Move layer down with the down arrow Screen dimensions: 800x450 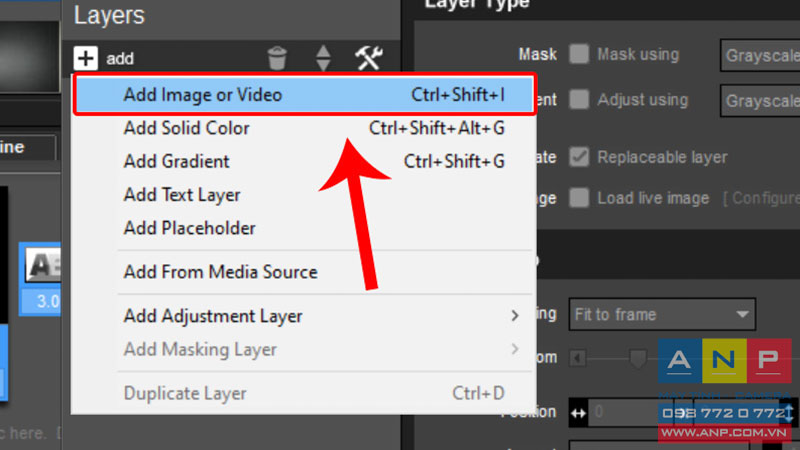click(323, 65)
